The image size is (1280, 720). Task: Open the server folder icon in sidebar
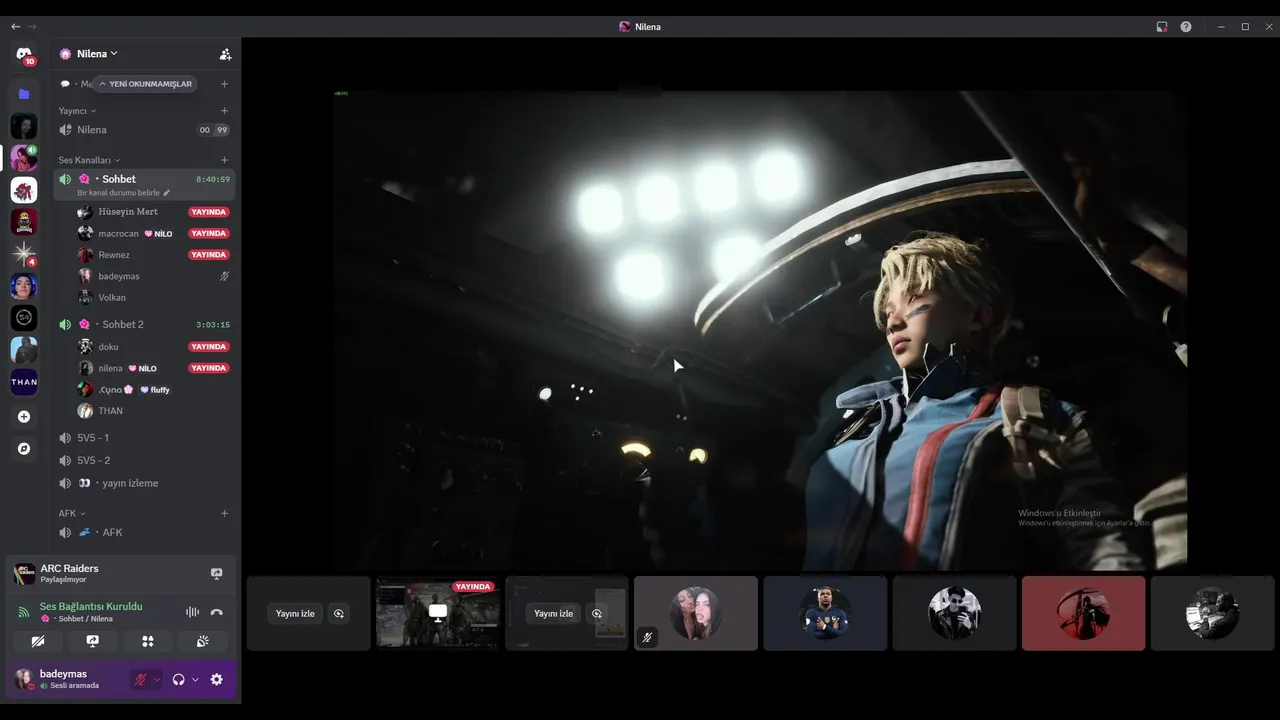(24, 94)
